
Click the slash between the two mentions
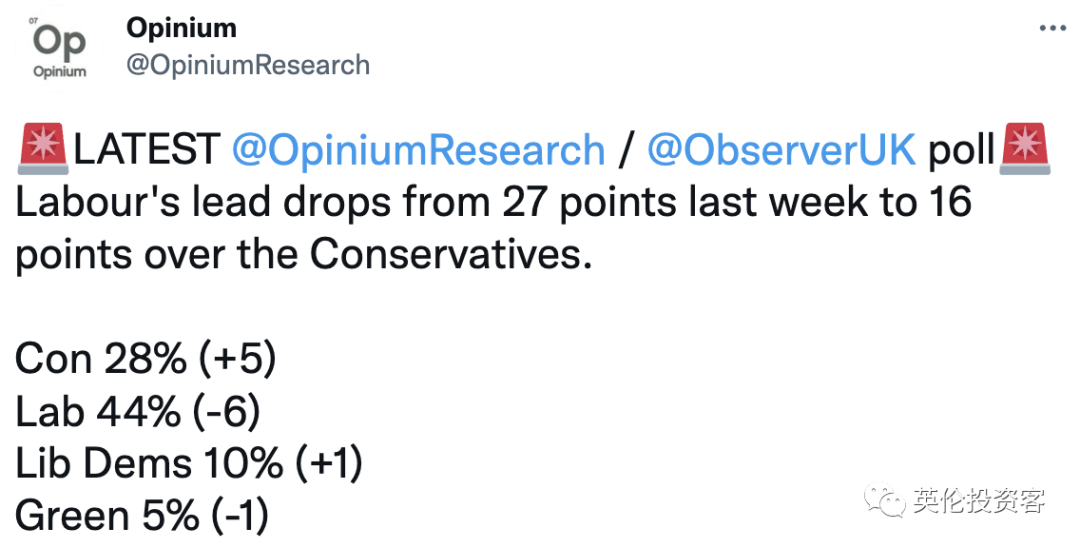(x=625, y=151)
